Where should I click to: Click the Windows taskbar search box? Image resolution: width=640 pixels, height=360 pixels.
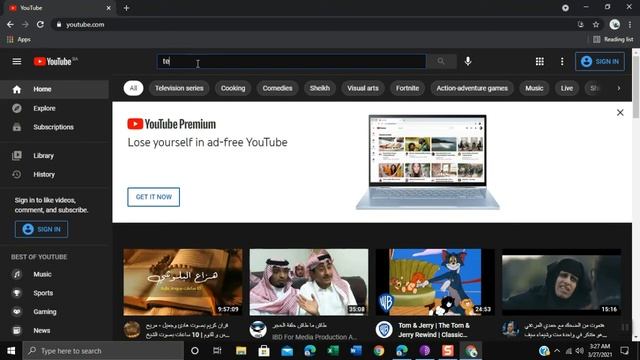click(x=103, y=351)
